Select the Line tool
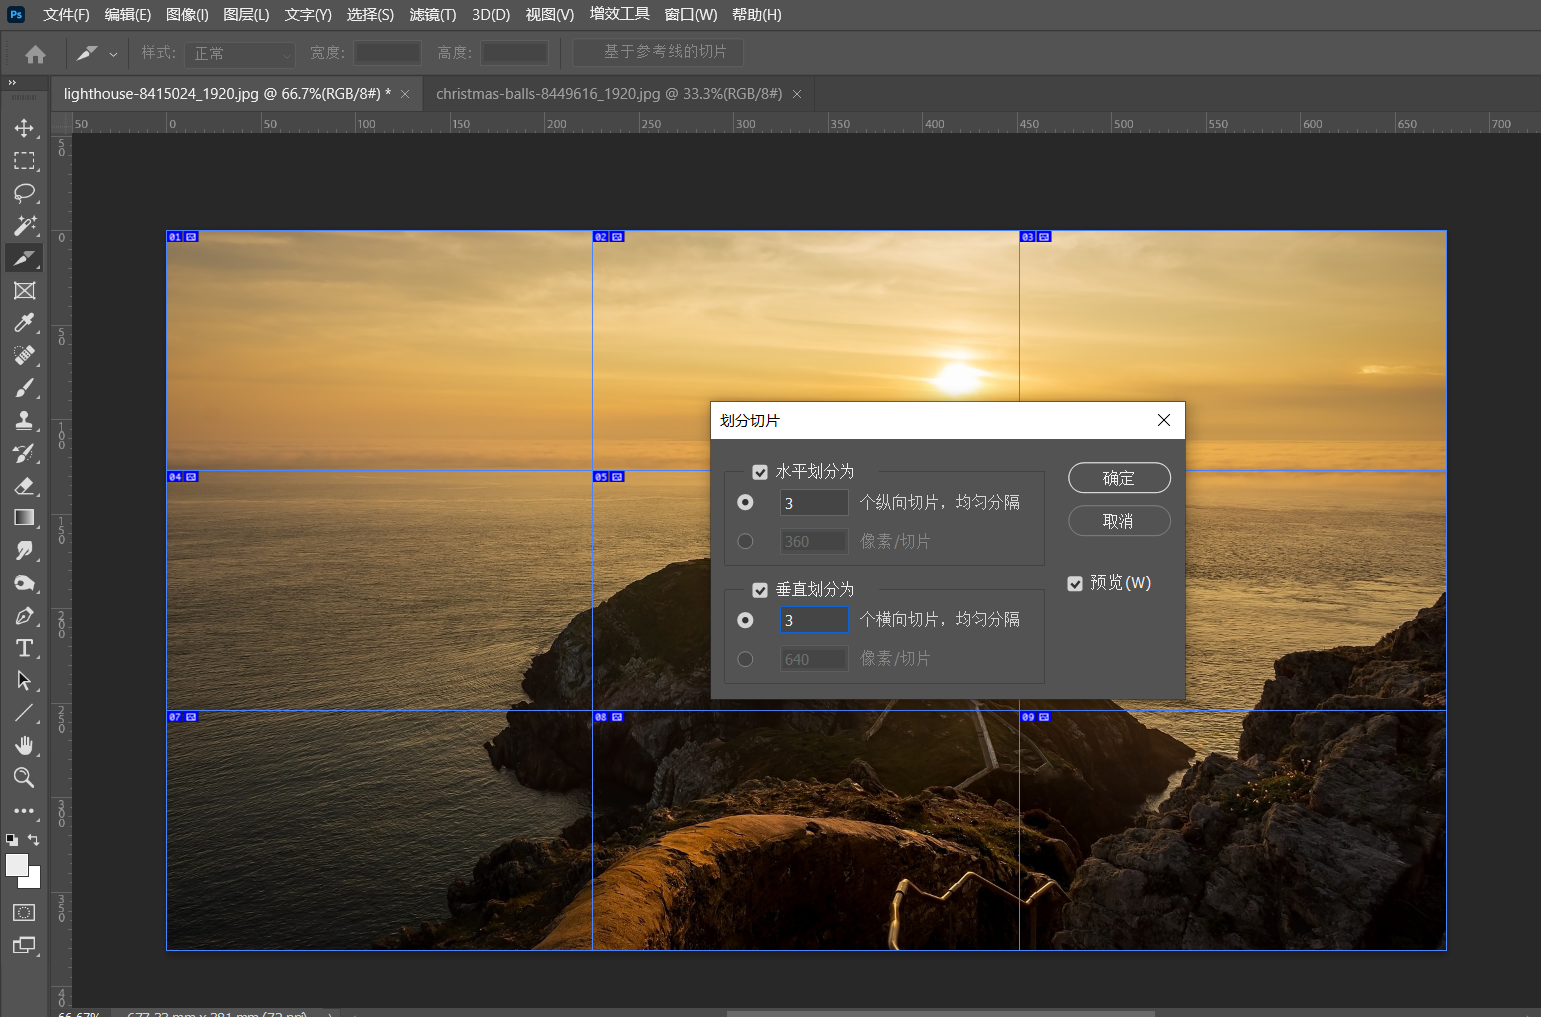1541x1017 pixels. [x=24, y=713]
